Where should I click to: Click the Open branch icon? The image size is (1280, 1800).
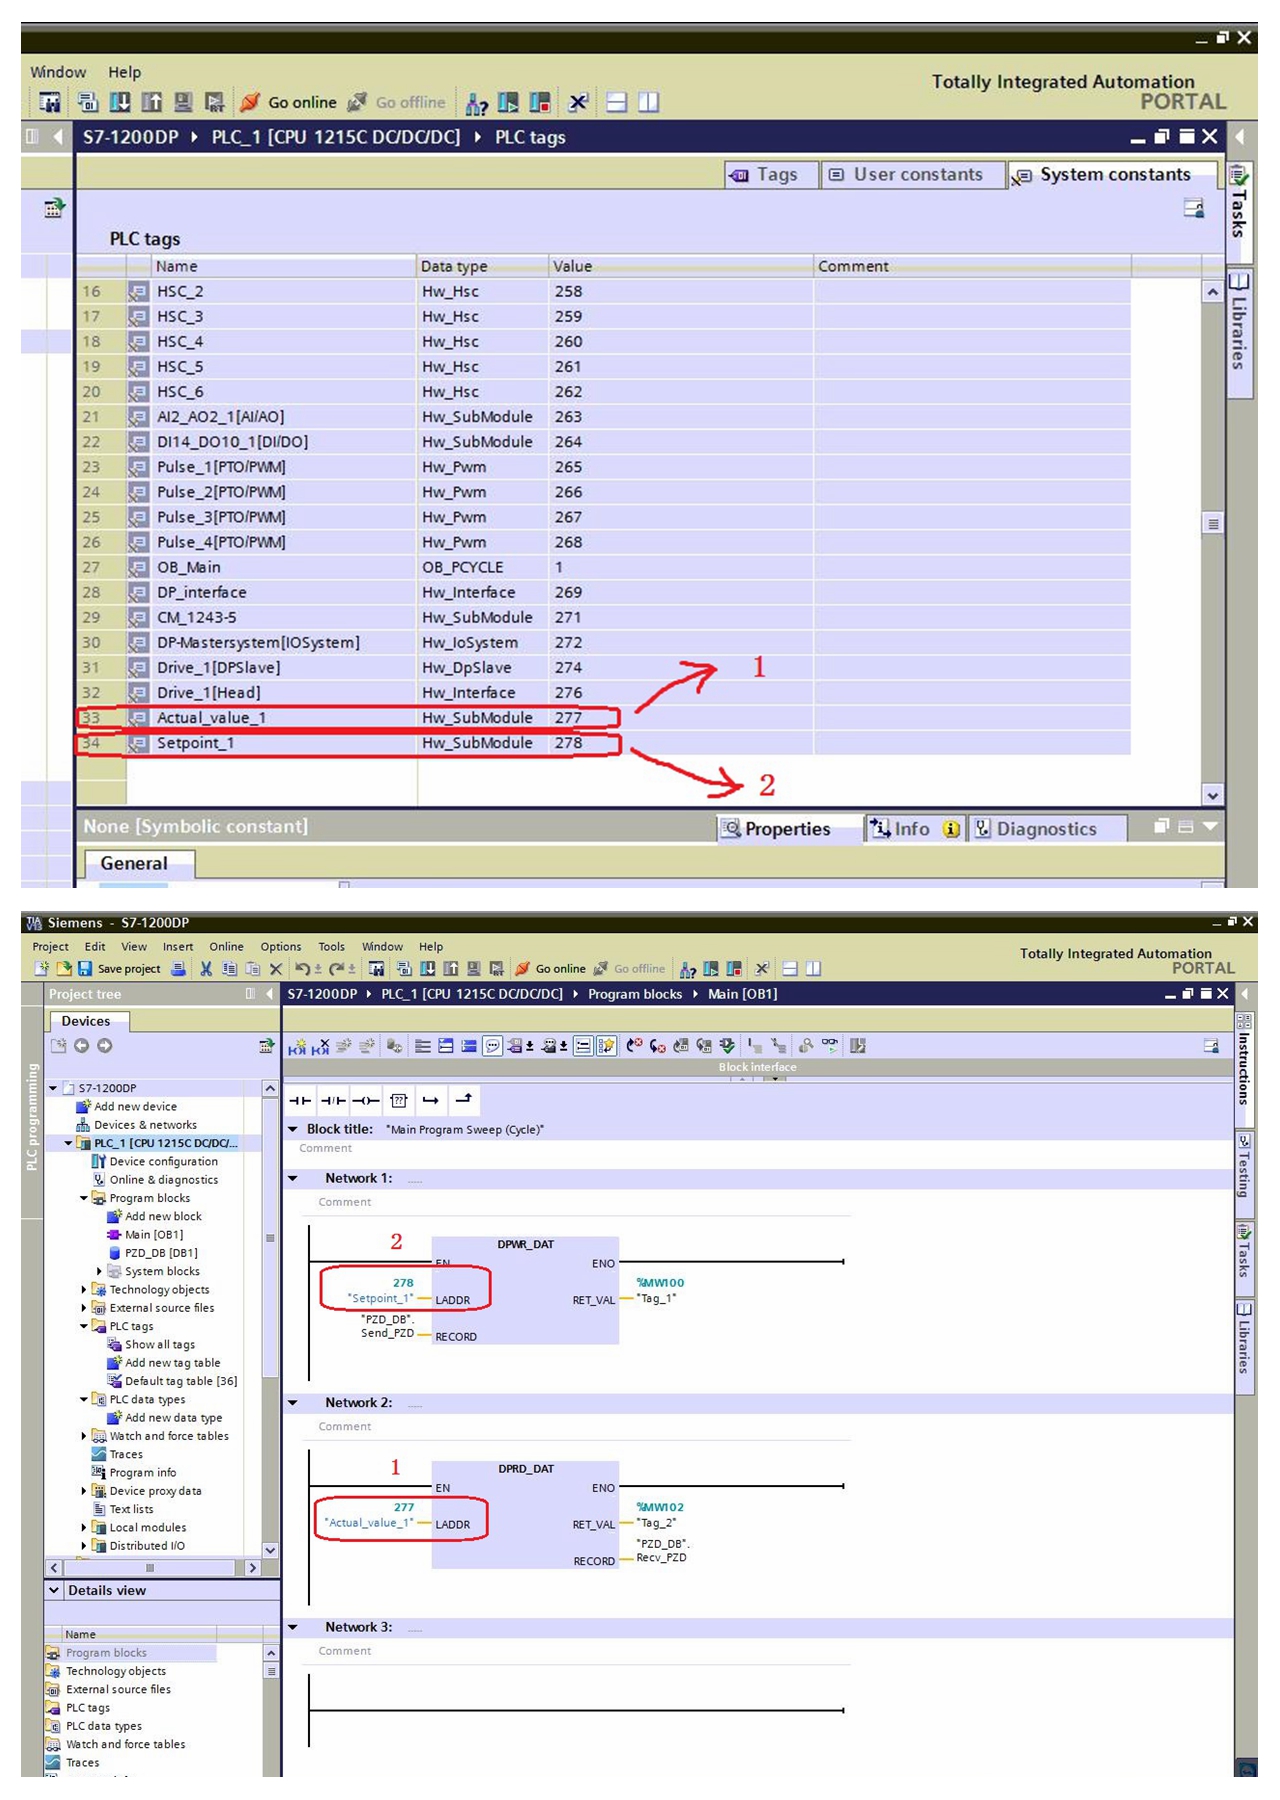pyautogui.click(x=431, y=1100)
